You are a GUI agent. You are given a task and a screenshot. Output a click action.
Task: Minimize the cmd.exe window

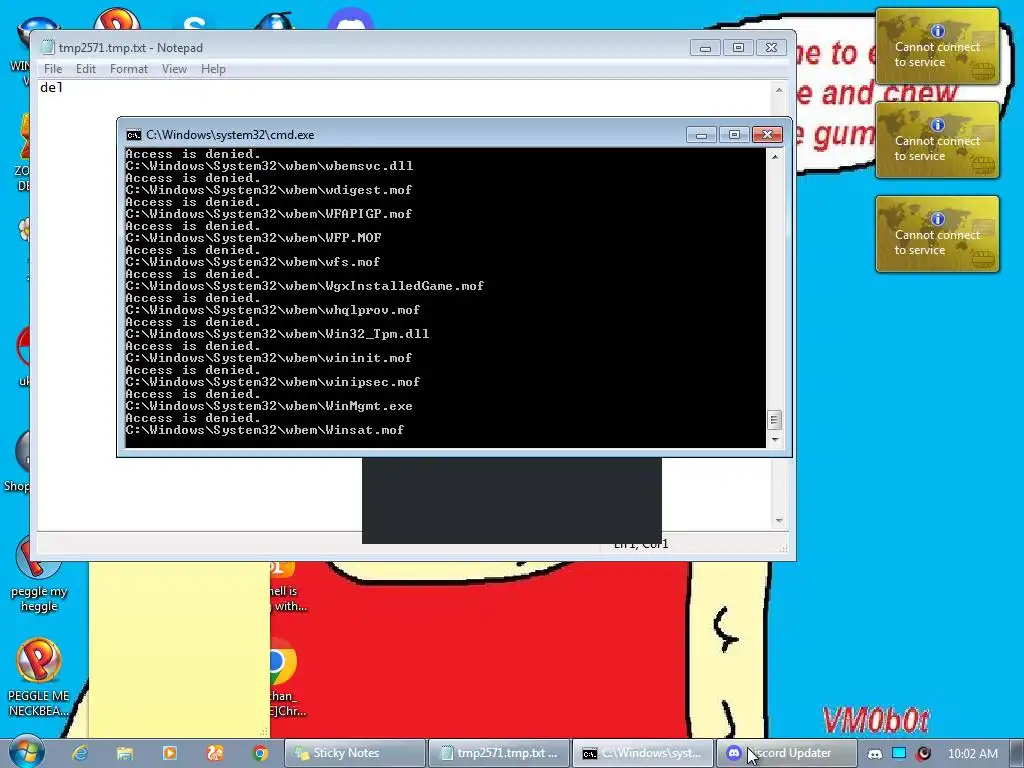pos(701,135)
